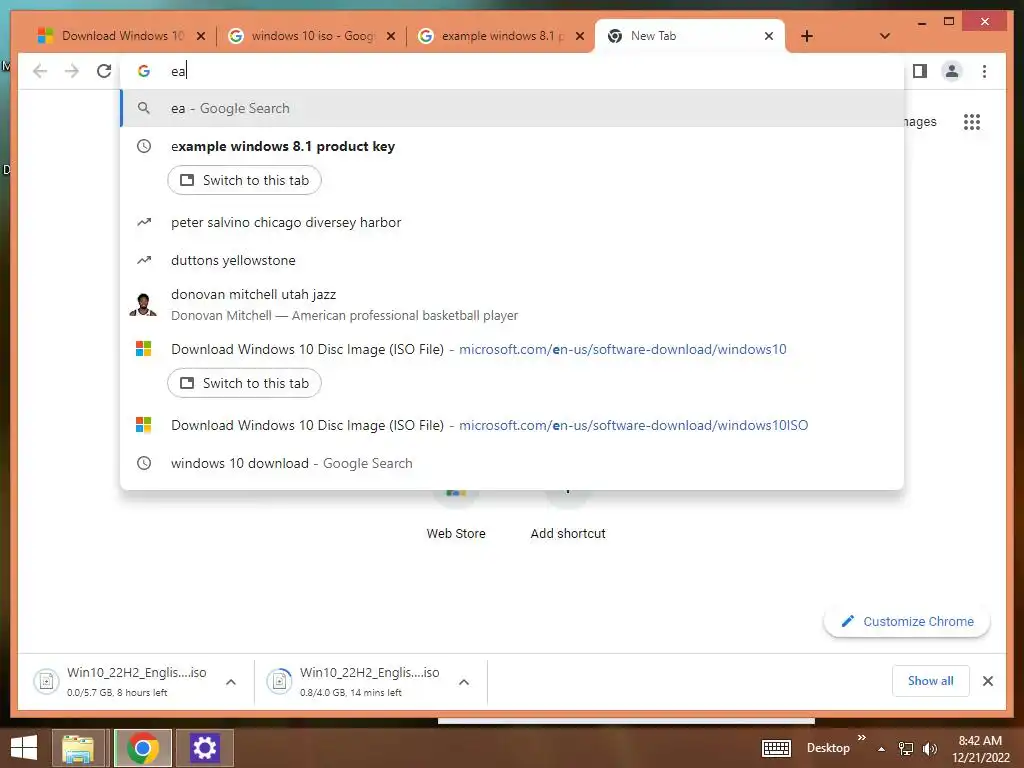This screenshot has width=1024, height=768.
Task: Switch to tab under Download Windows 10 suggestion
Action: click(x=244, y=383)
